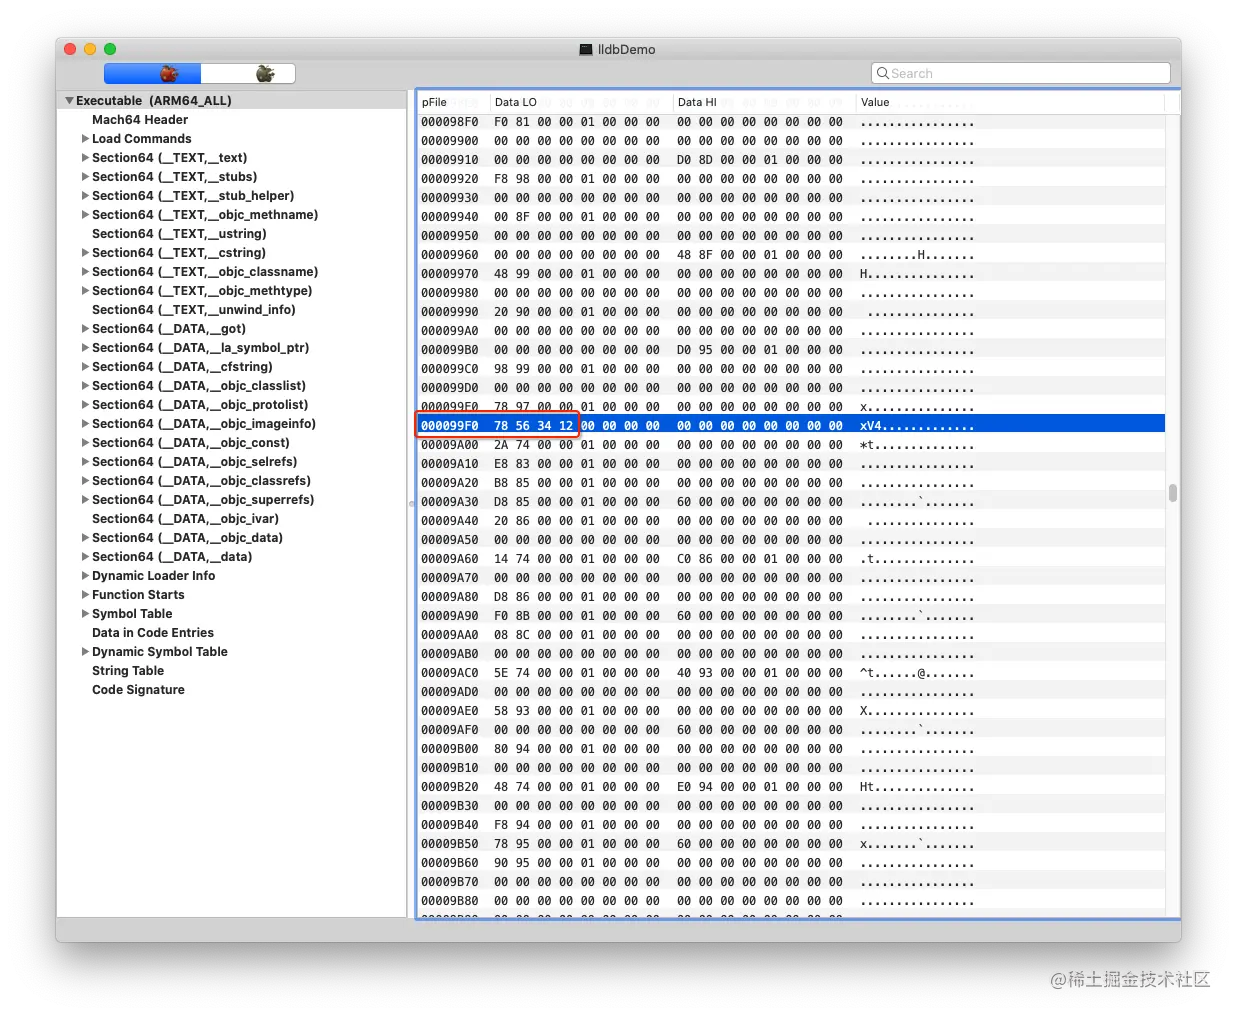The width and height of the screenshot is (1237, 1016).
Task: Expand the Symbol Table disclosure triangle
Action: point(85,614)
